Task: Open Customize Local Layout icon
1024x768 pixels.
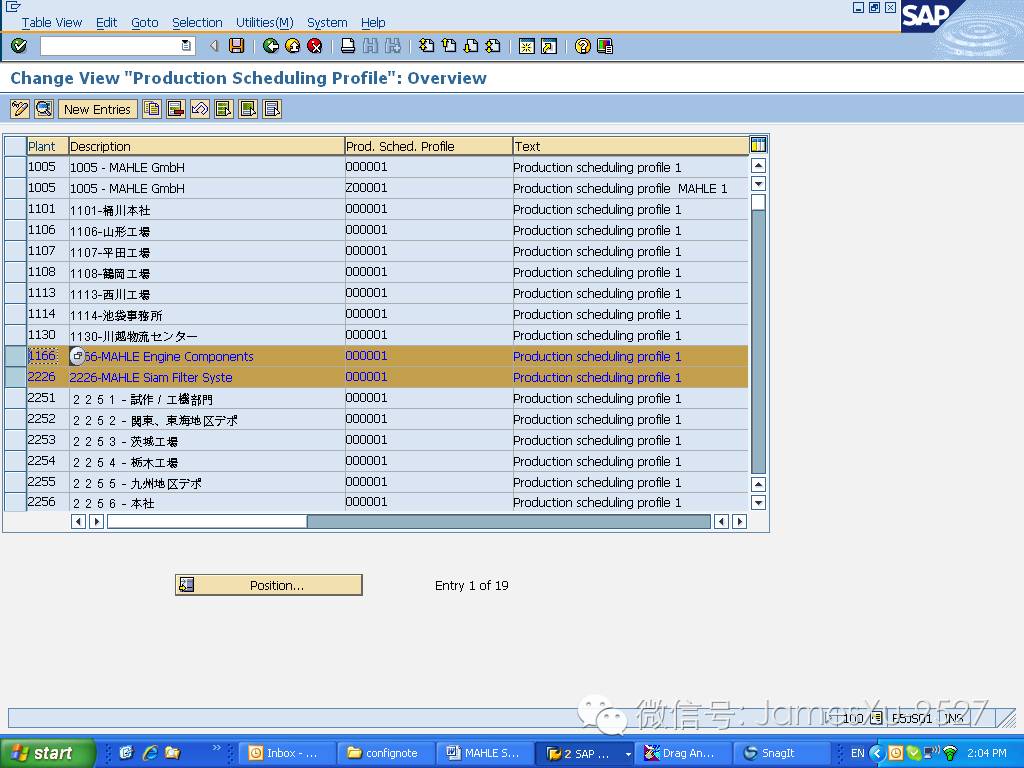Action: pyautogui.click(x=605, y=46)
